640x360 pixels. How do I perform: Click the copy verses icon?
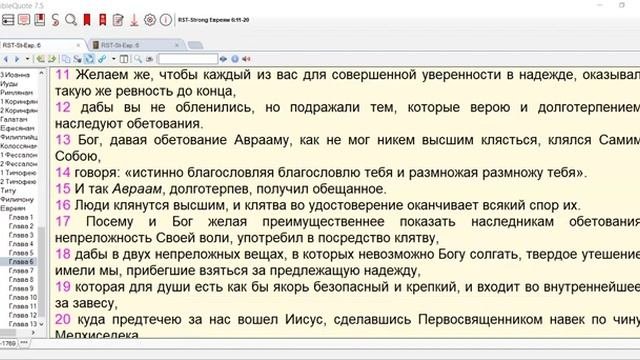click(x=66, y=59)
